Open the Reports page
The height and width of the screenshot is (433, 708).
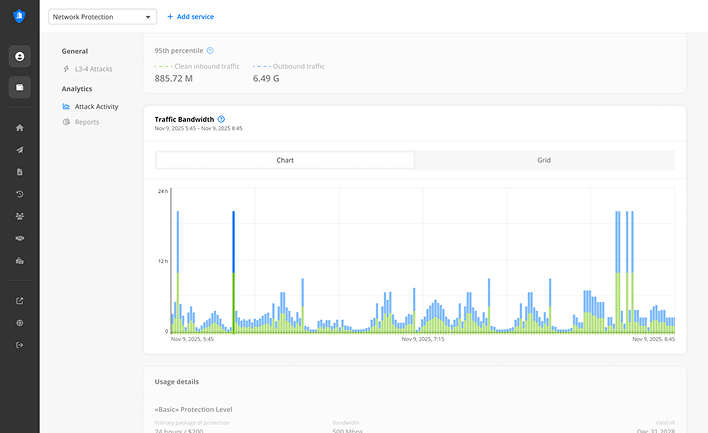coord(87,122)
